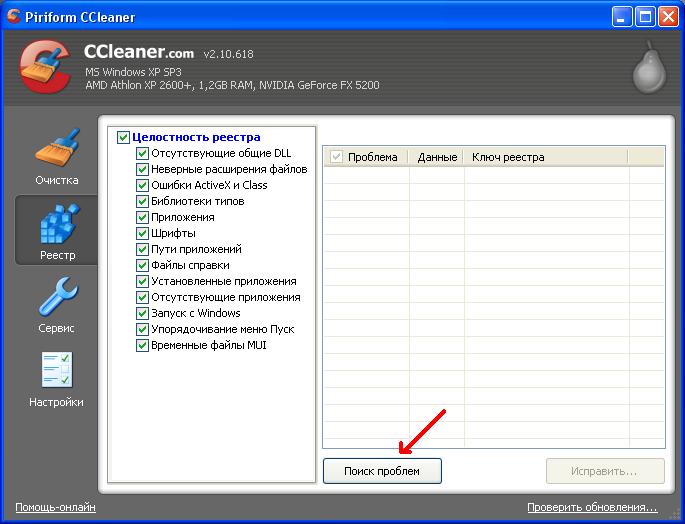Select the Реестр registry cubes icon
Screen dimensions: 685x524
coord(57,223)
